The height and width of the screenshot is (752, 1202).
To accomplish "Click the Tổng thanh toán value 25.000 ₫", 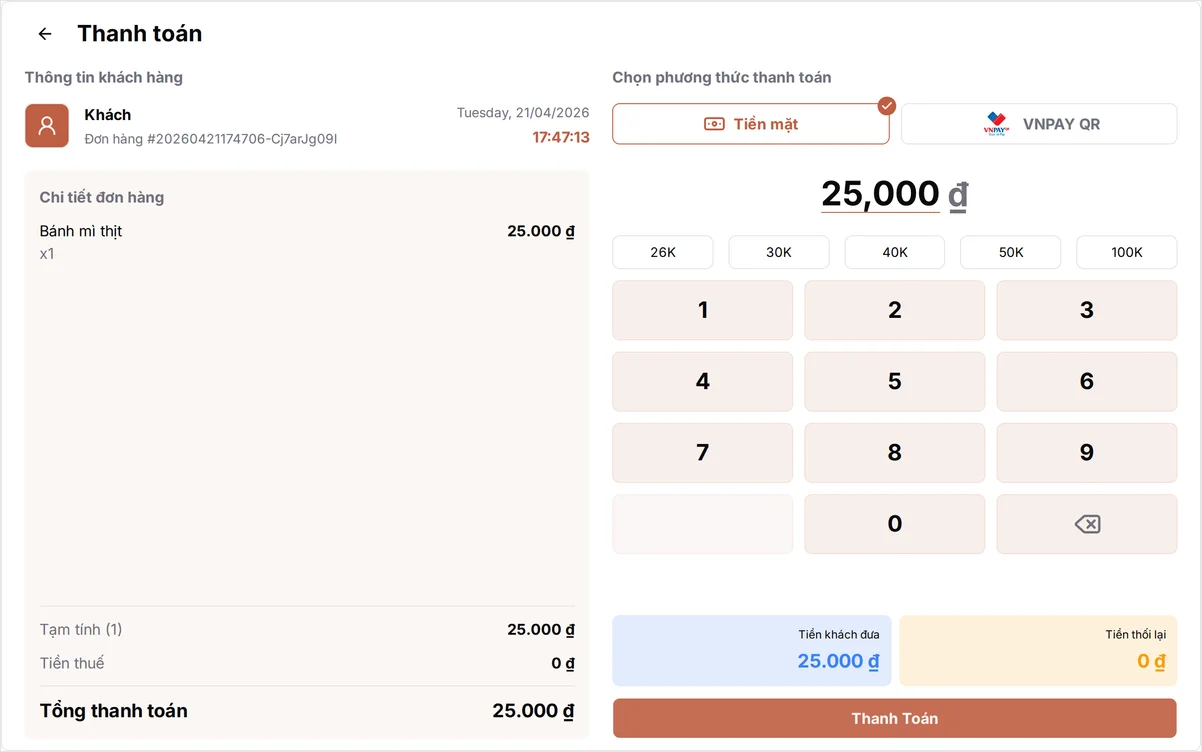I will click(x=533, y=711).
